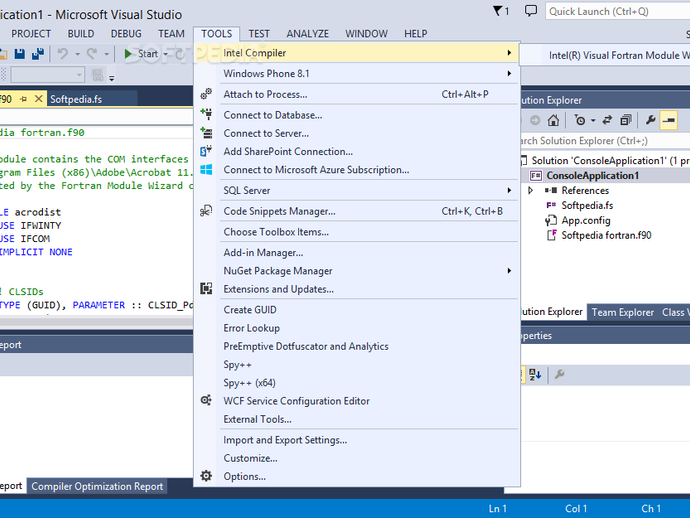
Task: Click the Alphabetical sort icon in Properties
Action: pyautogui.click(x=535, y=375)
